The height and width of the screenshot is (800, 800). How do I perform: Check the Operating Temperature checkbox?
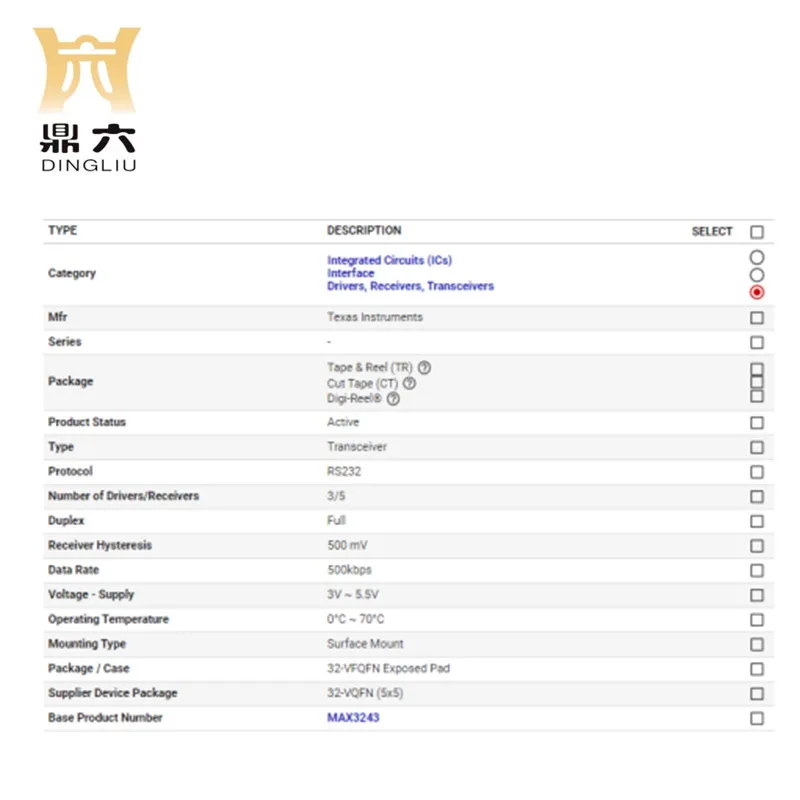(757, 620)
